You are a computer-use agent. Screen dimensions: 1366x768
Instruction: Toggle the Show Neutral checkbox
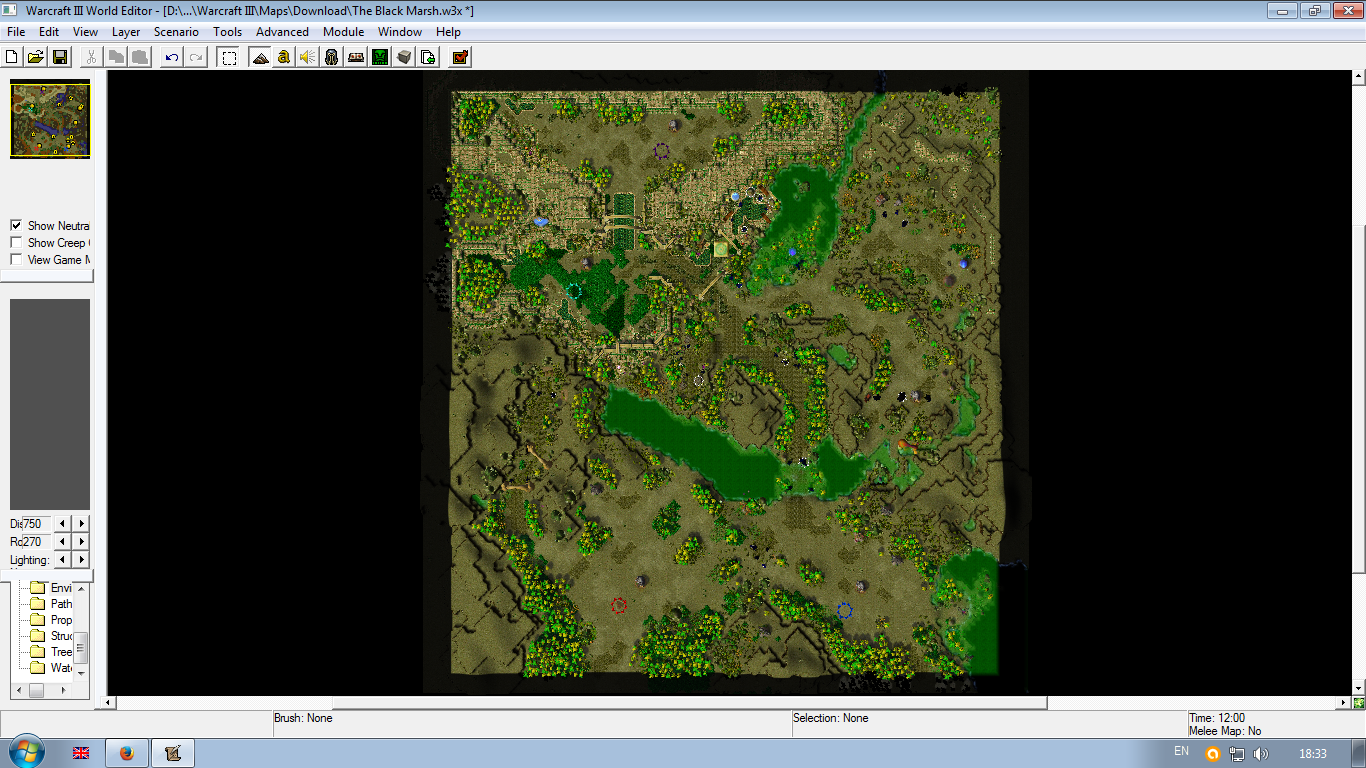tap(16, 226)
